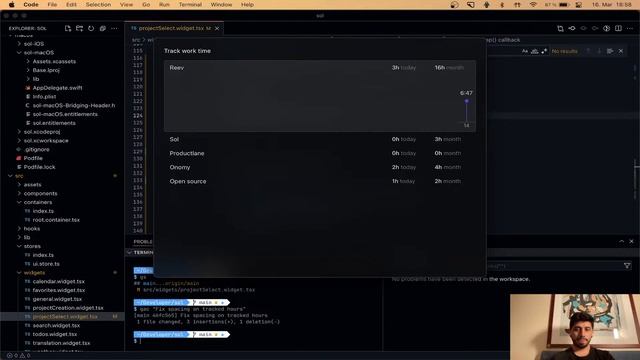Screen dimensions: 640x360
Task: Toggle Match Case in find widget
Action: tap(525, 51)
